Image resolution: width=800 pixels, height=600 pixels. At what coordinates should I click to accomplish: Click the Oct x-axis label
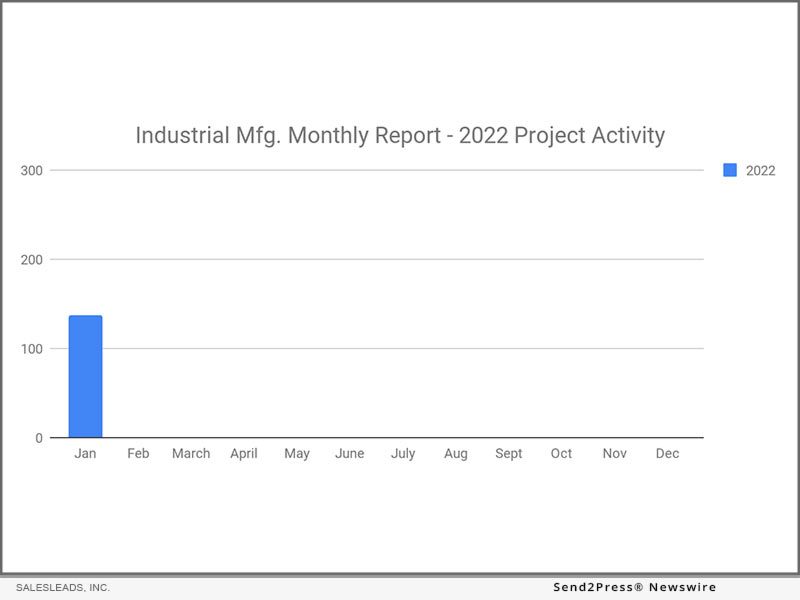click(562, 454)
